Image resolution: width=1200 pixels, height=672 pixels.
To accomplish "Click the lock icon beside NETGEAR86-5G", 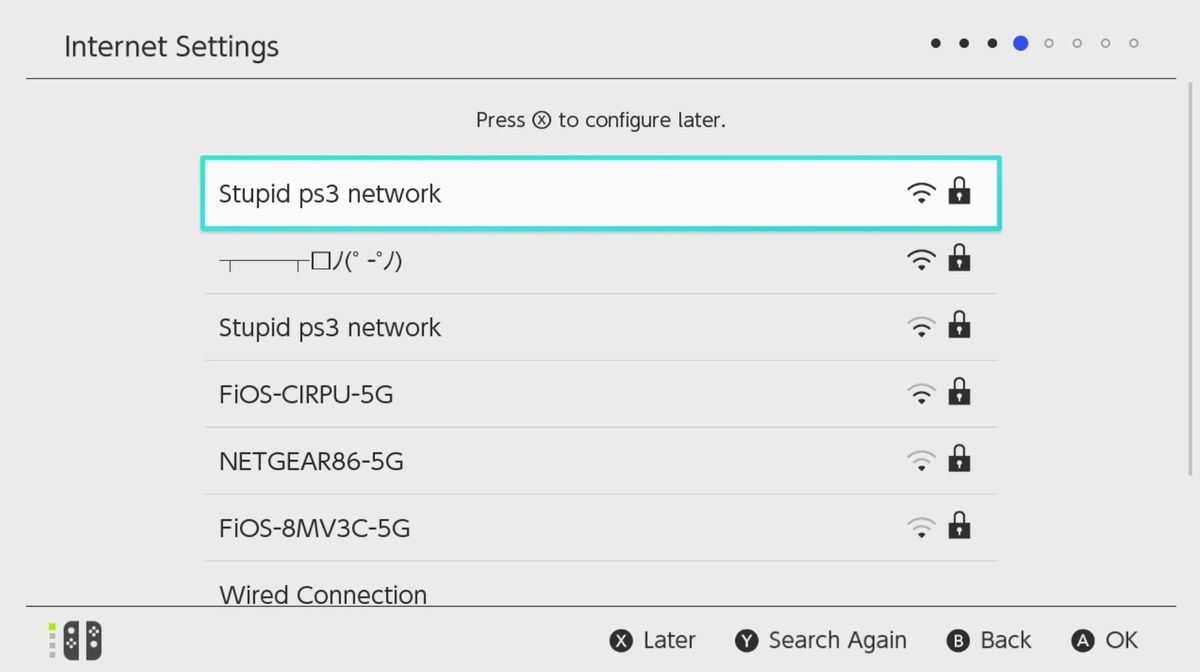I will pyautogui.click(x=959, y=460).
